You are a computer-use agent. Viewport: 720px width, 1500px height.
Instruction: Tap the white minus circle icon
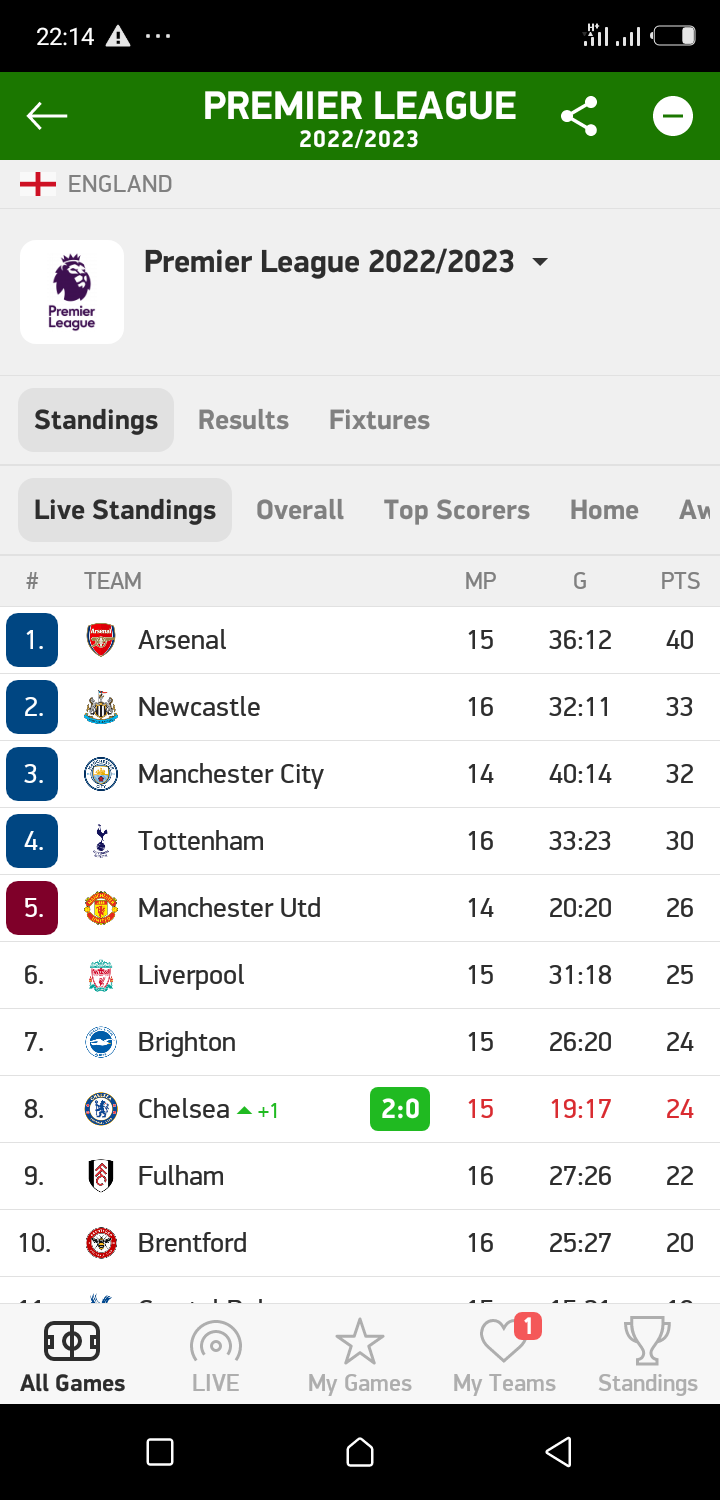[x=673, y=116]
